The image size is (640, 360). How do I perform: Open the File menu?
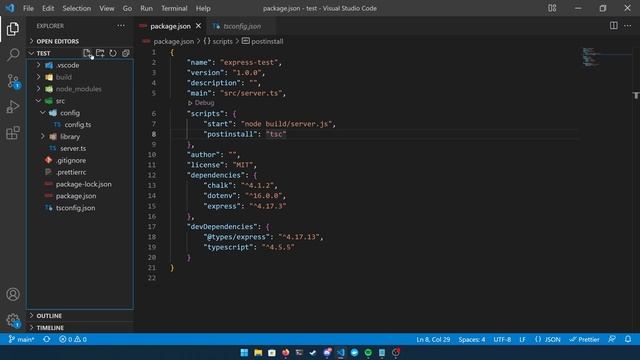[x=28, y=8]
